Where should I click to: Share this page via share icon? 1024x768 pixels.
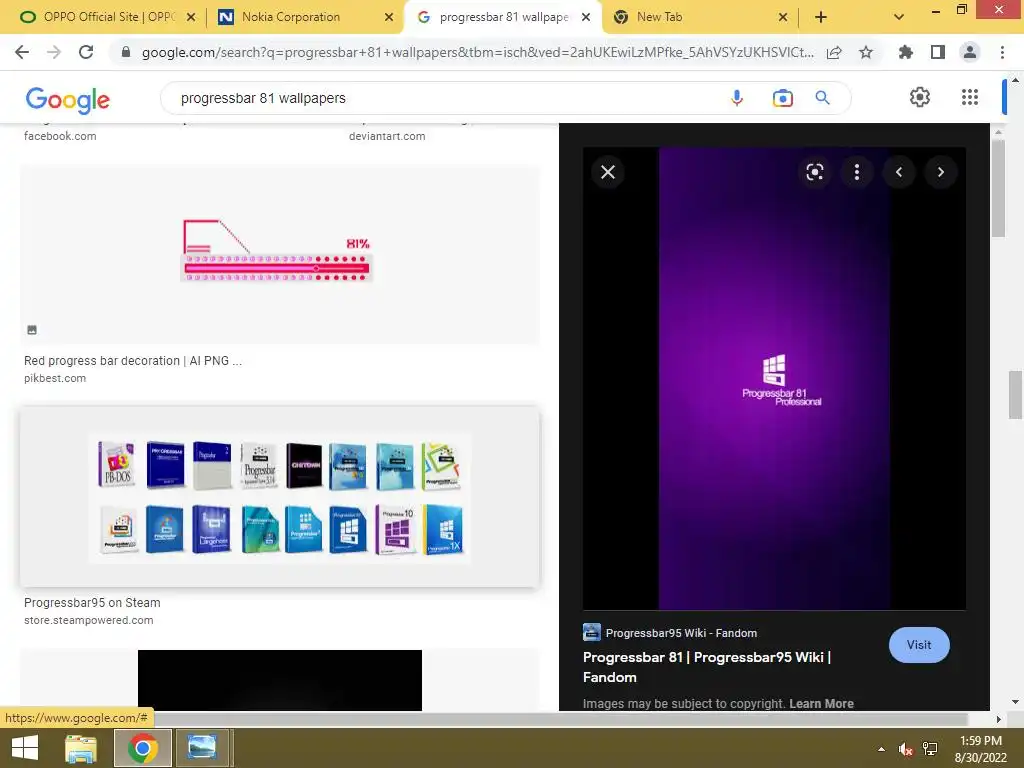pos(834,52)
